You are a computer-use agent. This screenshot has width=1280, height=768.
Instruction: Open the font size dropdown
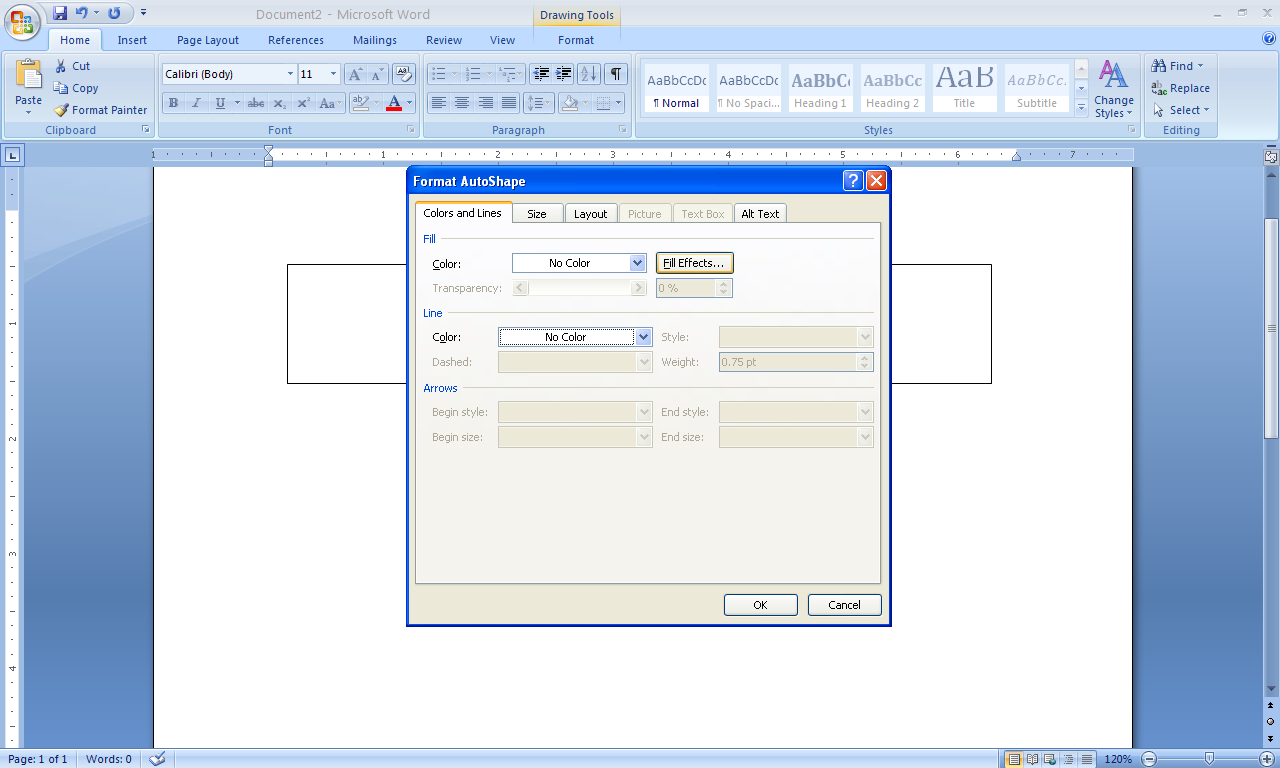click(333, 74)
